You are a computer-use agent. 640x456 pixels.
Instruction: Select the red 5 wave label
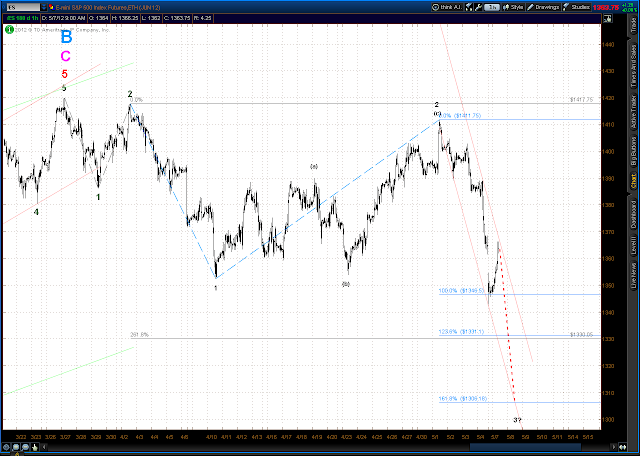[64, 74]
